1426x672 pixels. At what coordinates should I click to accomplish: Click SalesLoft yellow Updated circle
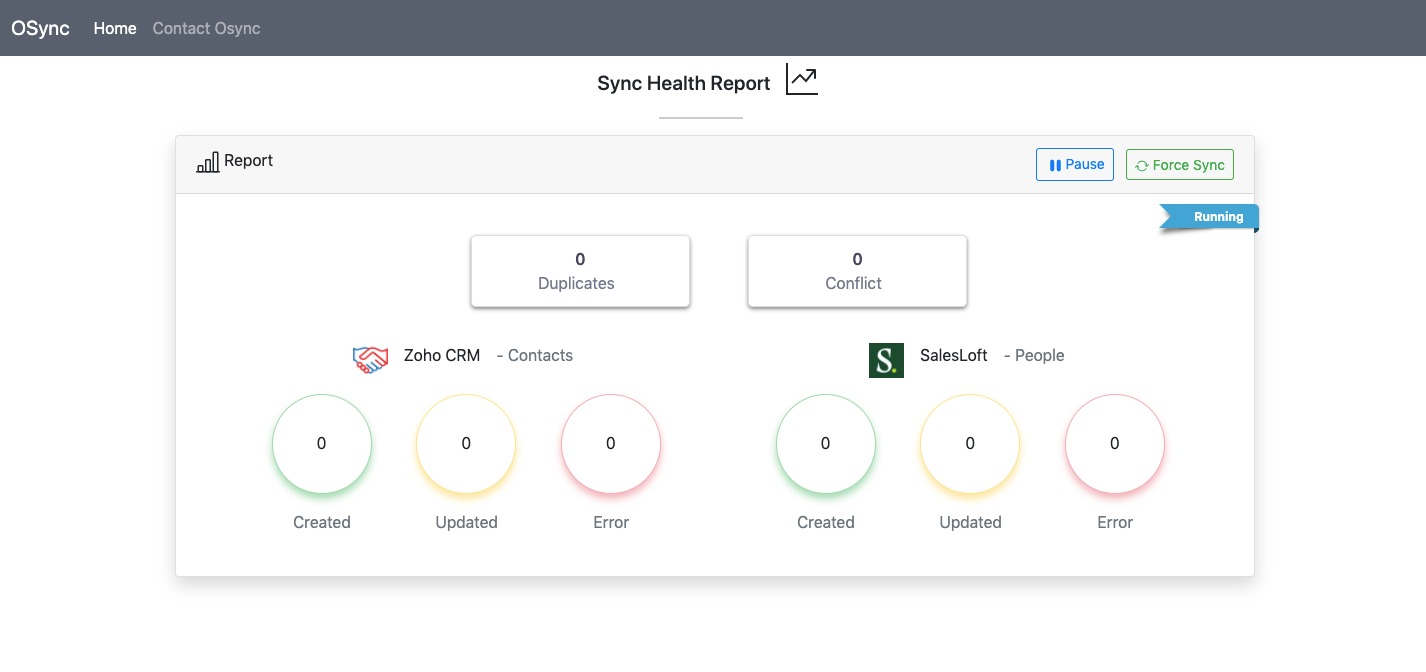pos(970,444)
